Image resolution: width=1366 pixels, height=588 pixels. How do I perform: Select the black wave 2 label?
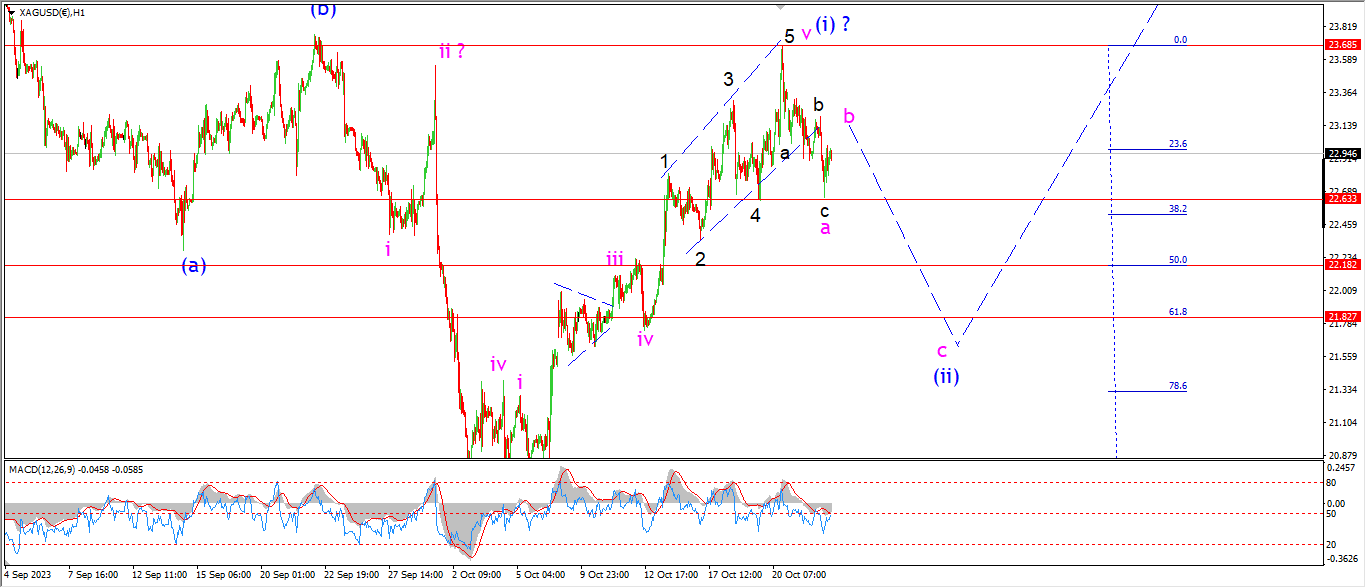click(x=700, y=259)
